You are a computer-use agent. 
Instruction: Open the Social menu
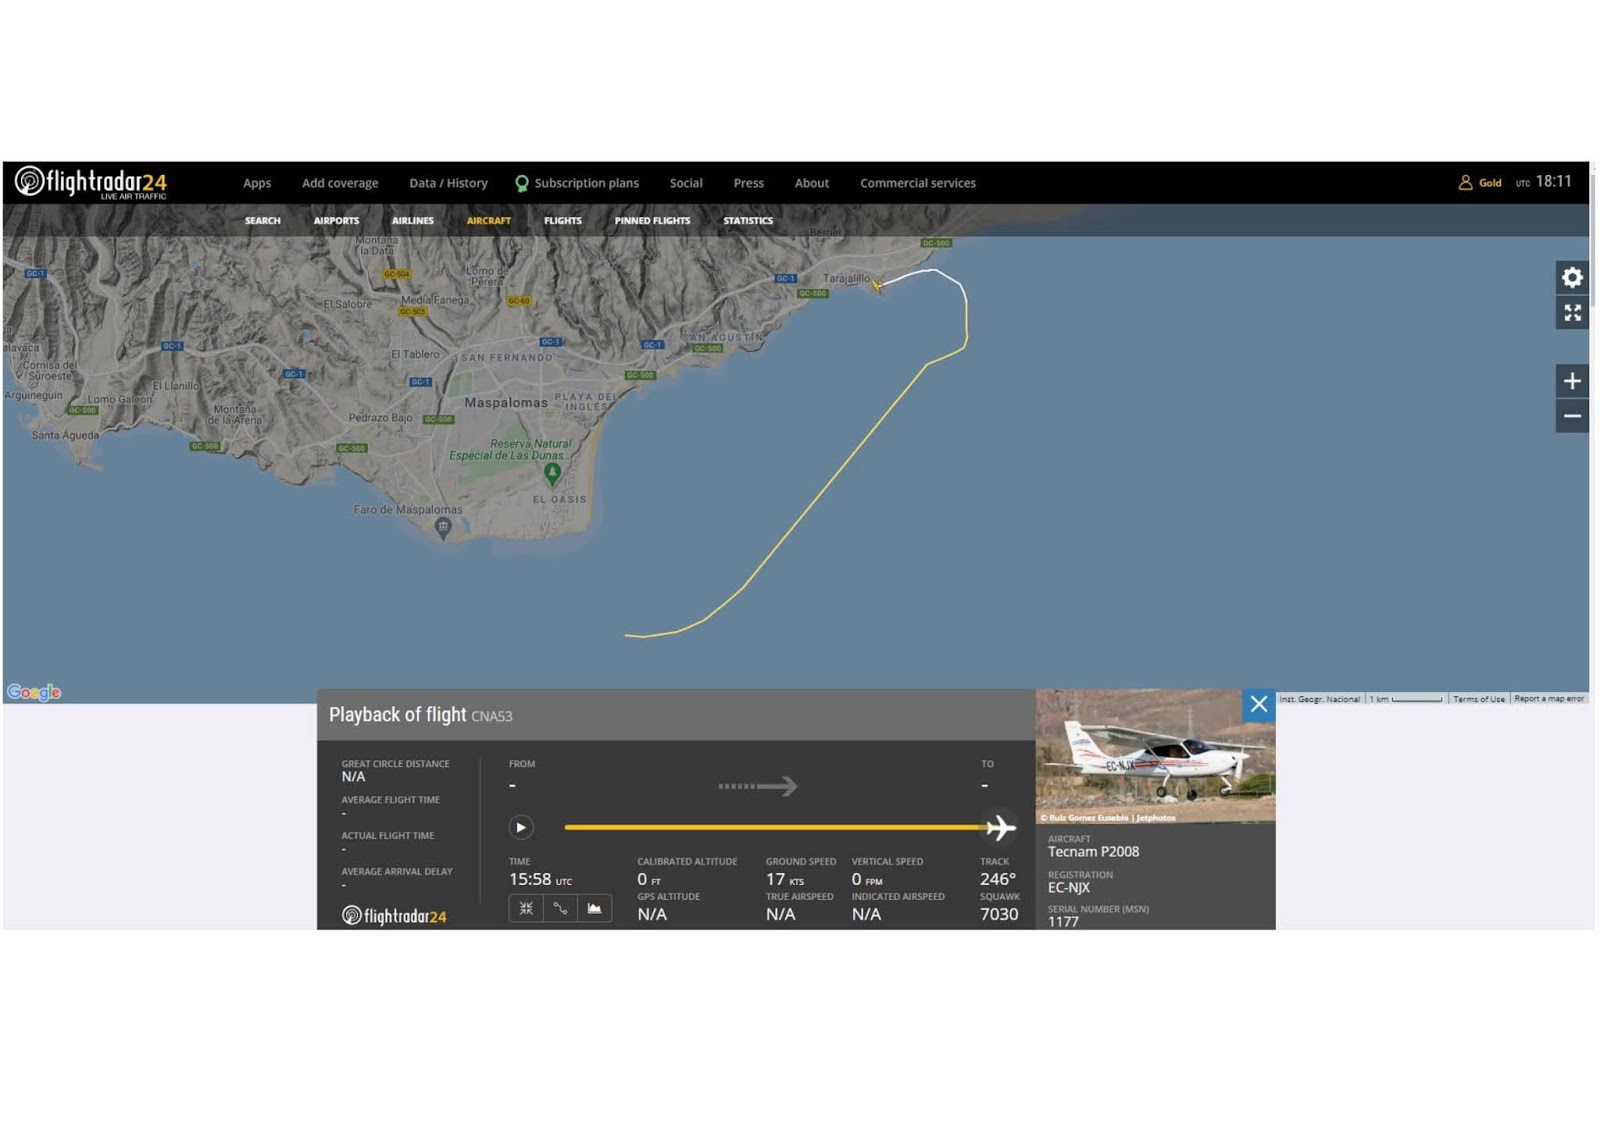[x=686, y=183]
